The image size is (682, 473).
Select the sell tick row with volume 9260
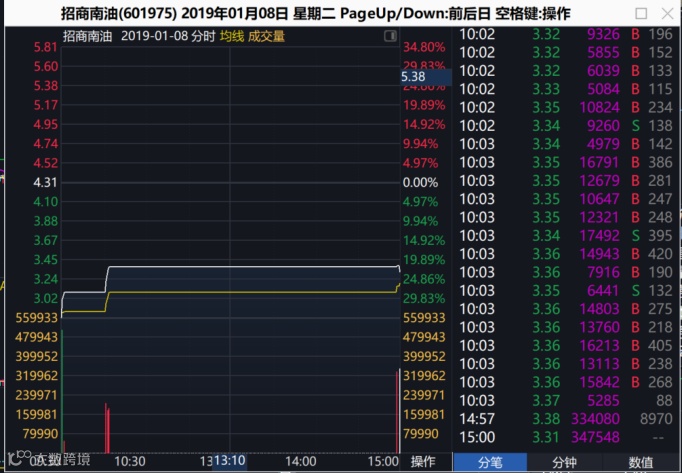(x=566, y=125)
